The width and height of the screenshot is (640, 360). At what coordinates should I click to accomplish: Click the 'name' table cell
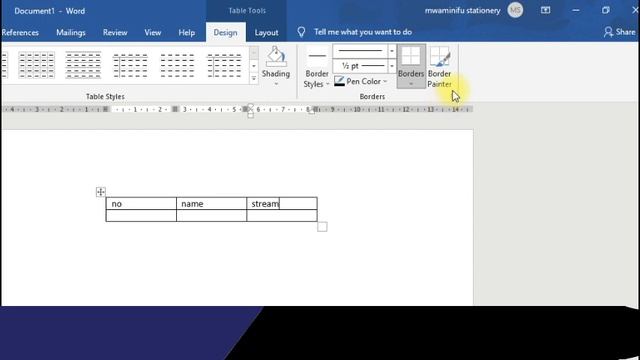(x=211, y=204)
